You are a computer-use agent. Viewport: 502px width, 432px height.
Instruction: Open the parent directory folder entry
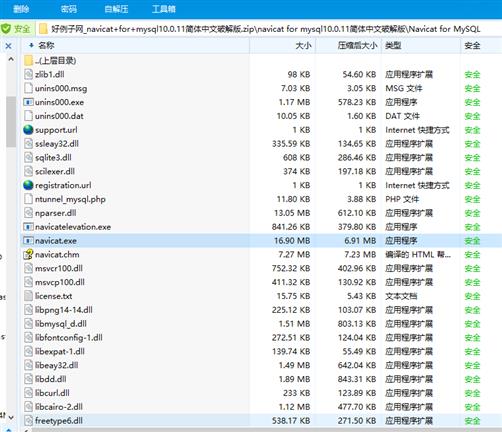50,60
